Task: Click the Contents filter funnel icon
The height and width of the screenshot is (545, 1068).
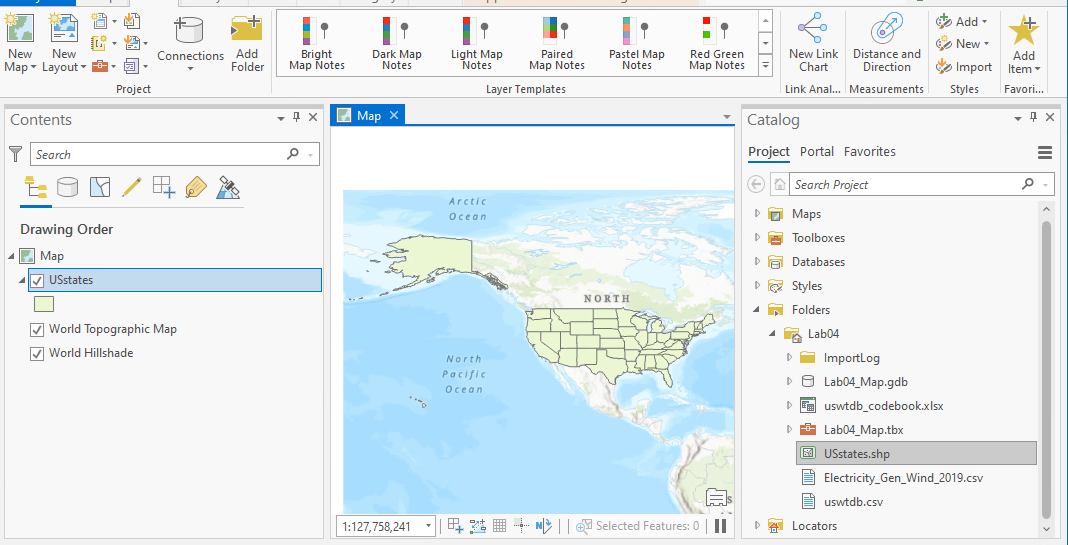Action: click(x=16, y=154)
